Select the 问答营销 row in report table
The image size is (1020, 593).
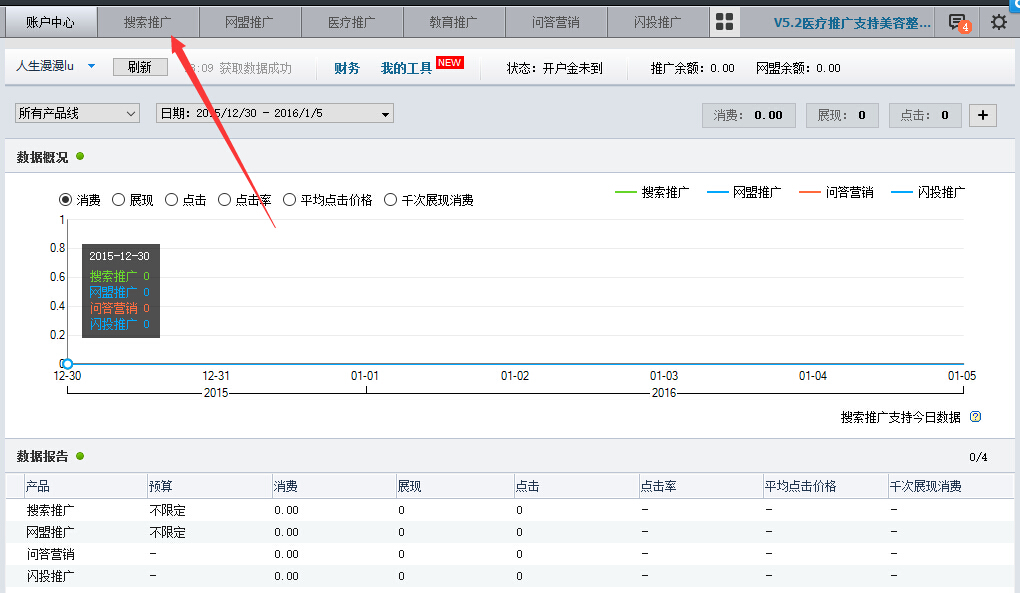(x=510, y=554)
